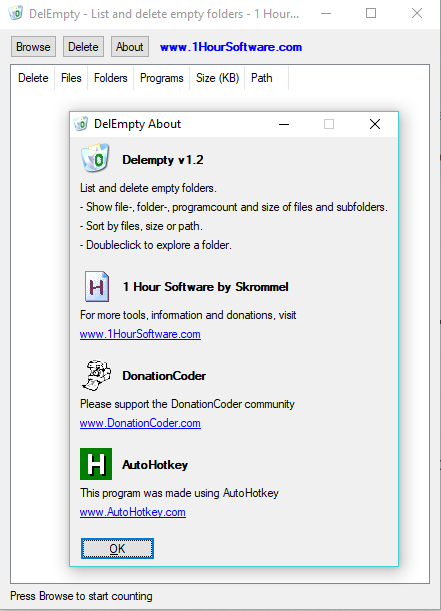441x611 pixels.
Task: Sort by the Programs column header
Action: [x=162, y=78]
